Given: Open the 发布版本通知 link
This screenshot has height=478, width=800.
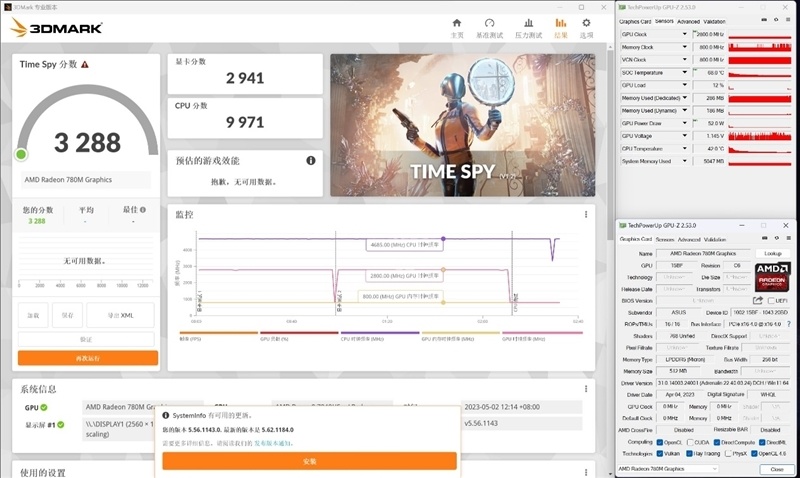Looking at the screenshot, I should [273, 443].
